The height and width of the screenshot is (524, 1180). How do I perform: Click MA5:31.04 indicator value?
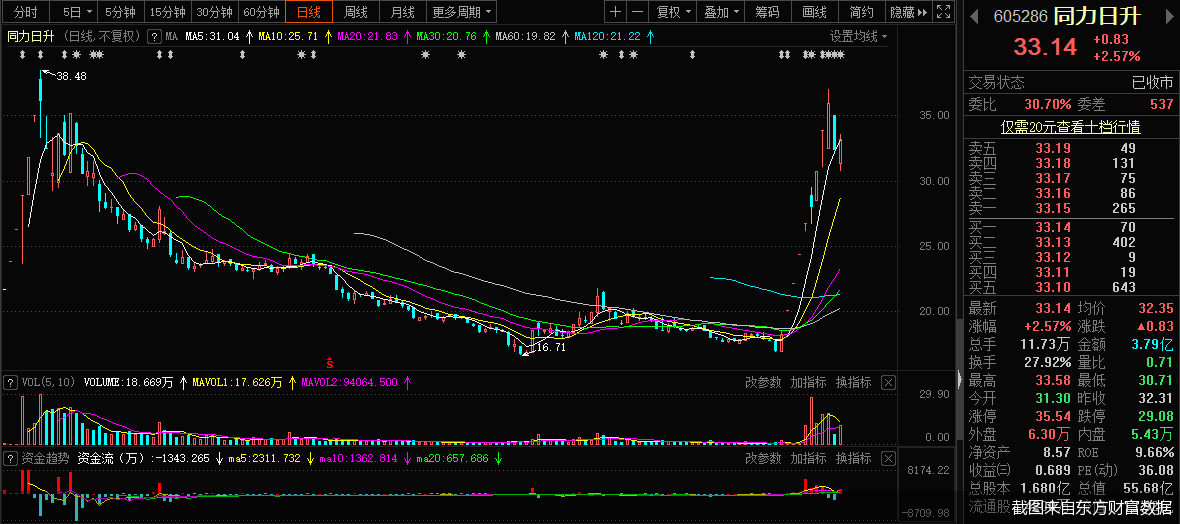tap(213, 36)
